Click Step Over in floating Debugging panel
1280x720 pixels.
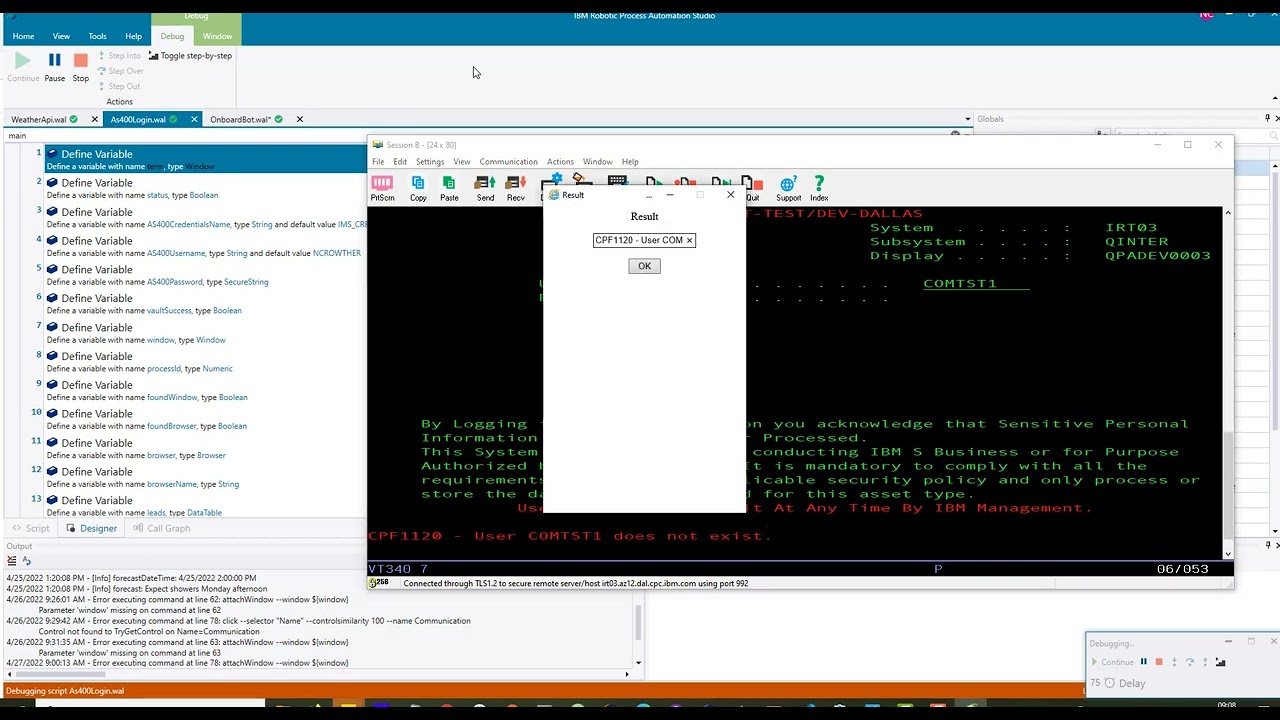point(1190,662)
